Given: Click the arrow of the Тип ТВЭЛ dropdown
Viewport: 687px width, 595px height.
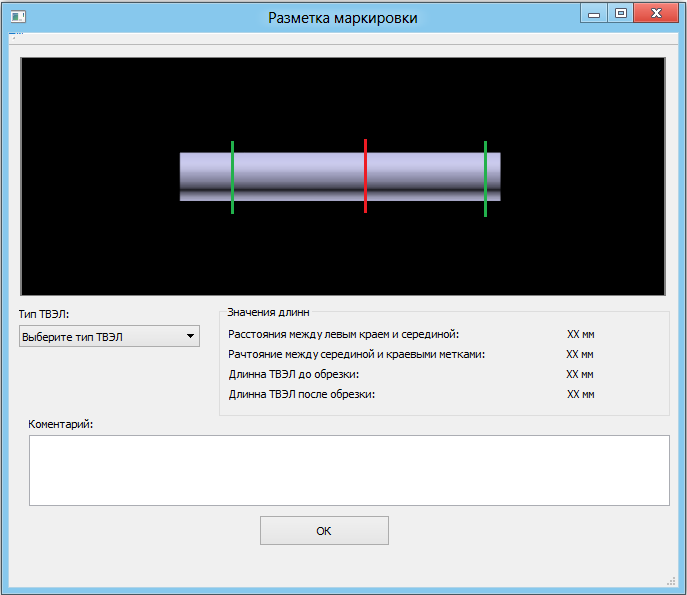Looking at the screenshot, I should (x=190, y=337).
